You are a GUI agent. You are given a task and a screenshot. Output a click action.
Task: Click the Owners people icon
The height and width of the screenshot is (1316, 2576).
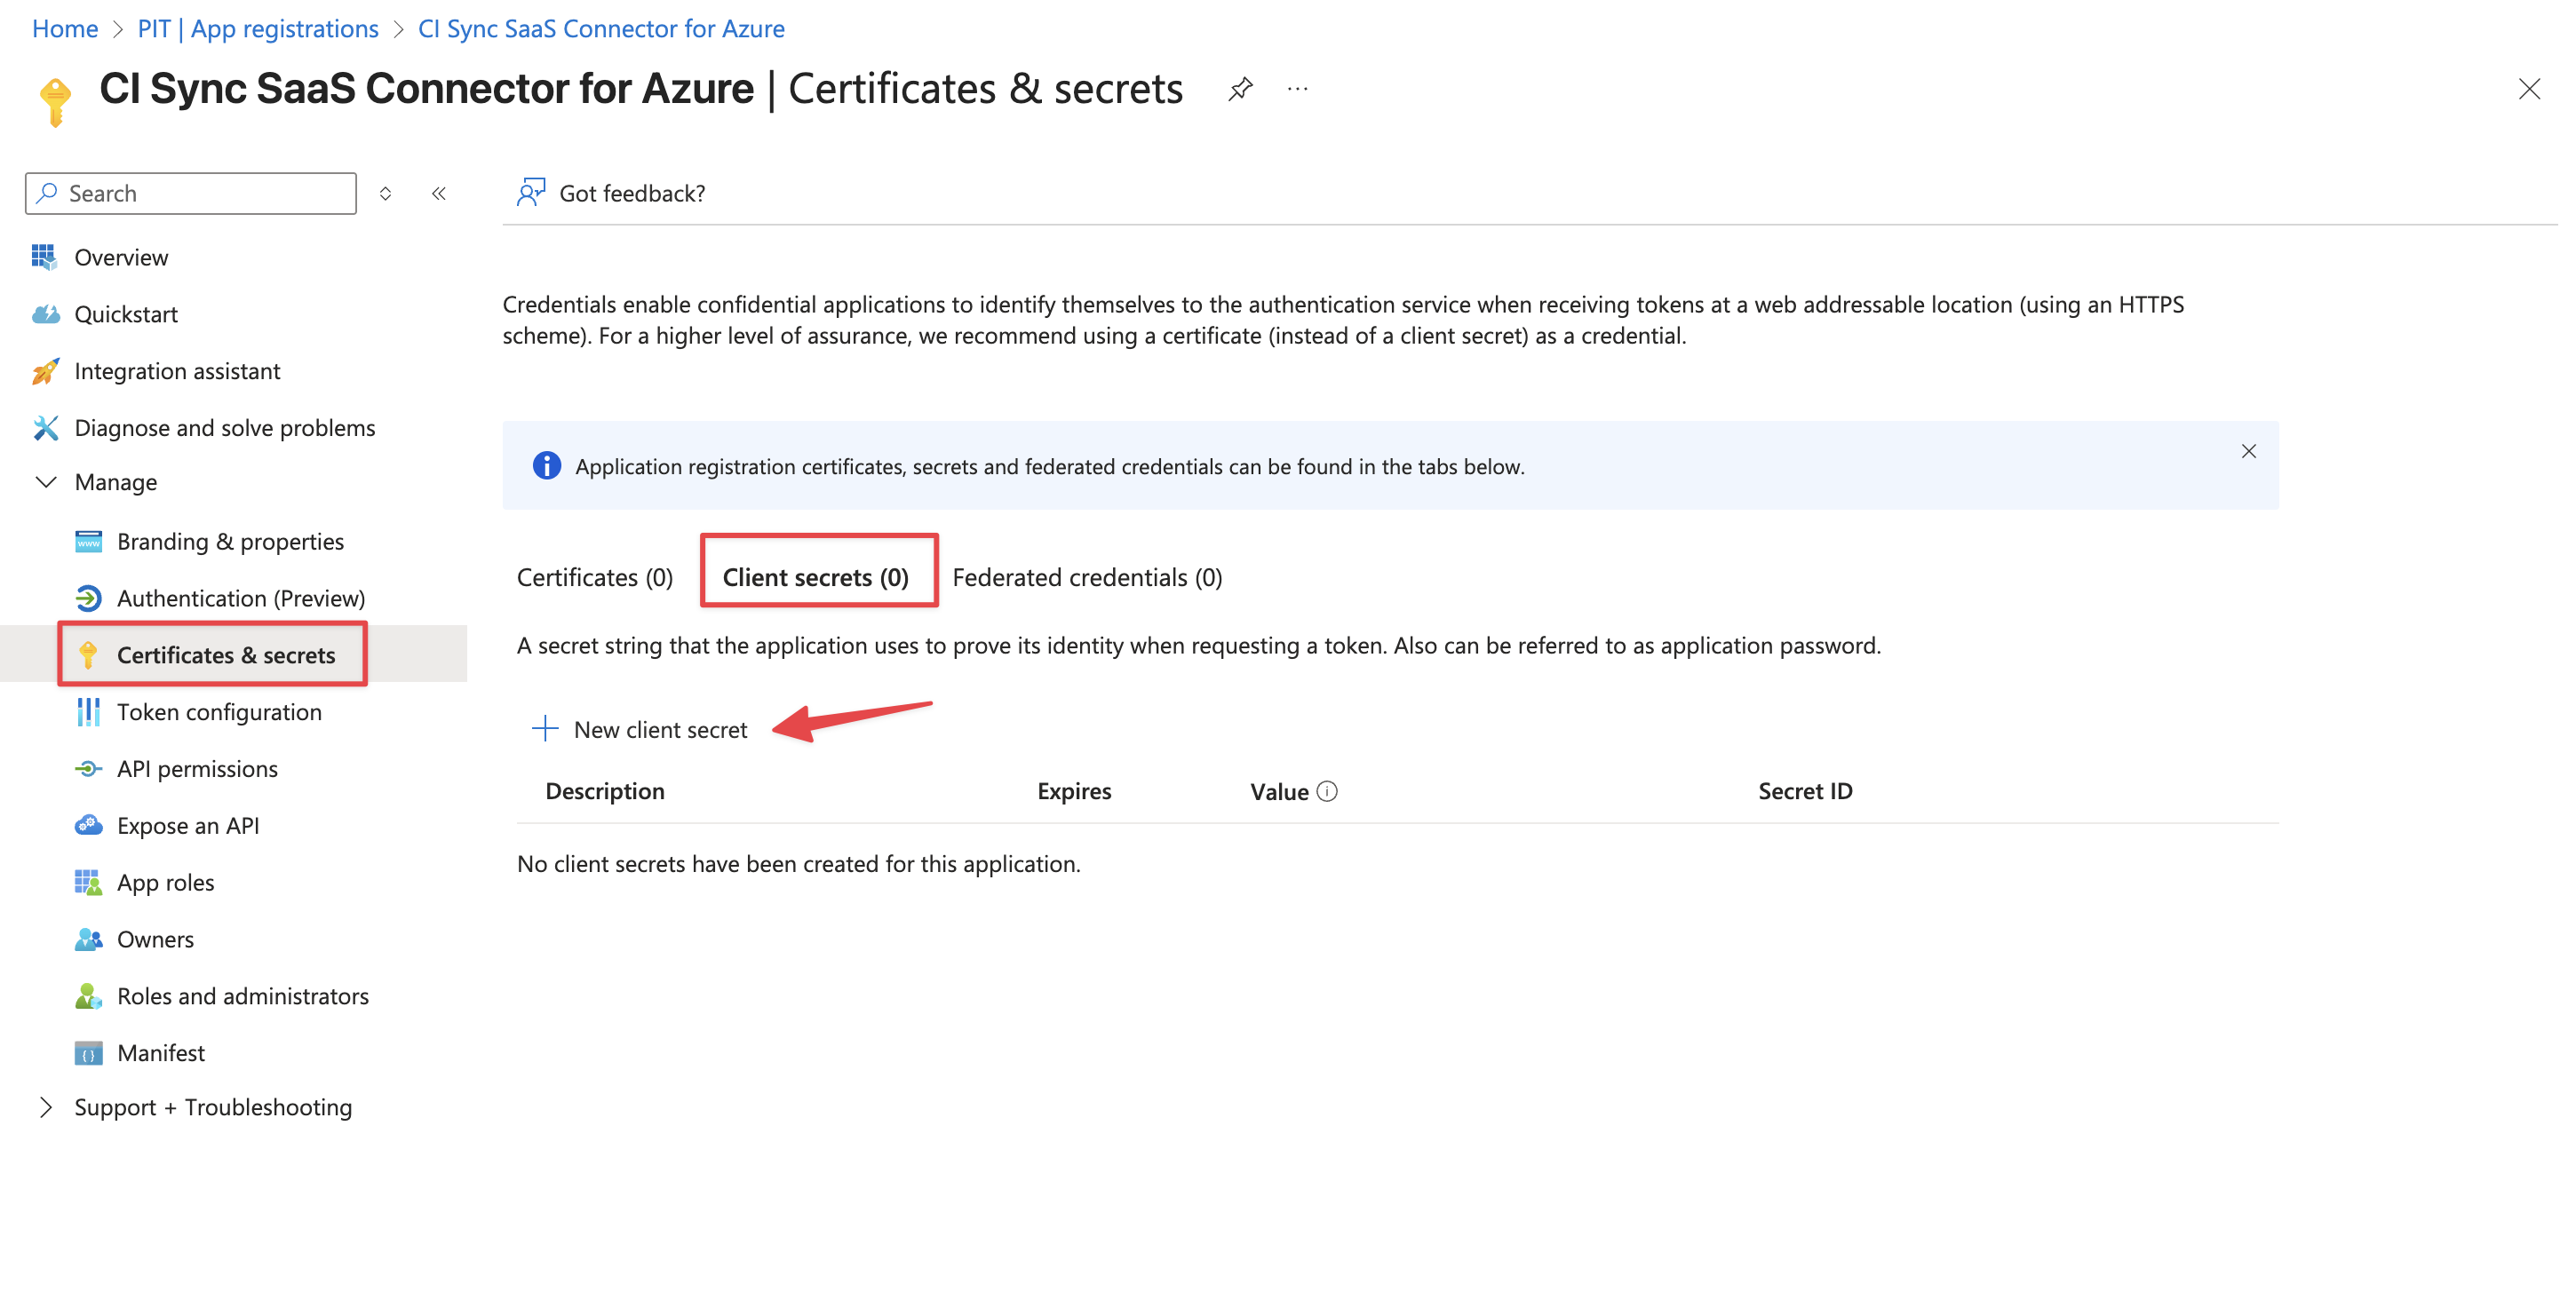[88, 939]
